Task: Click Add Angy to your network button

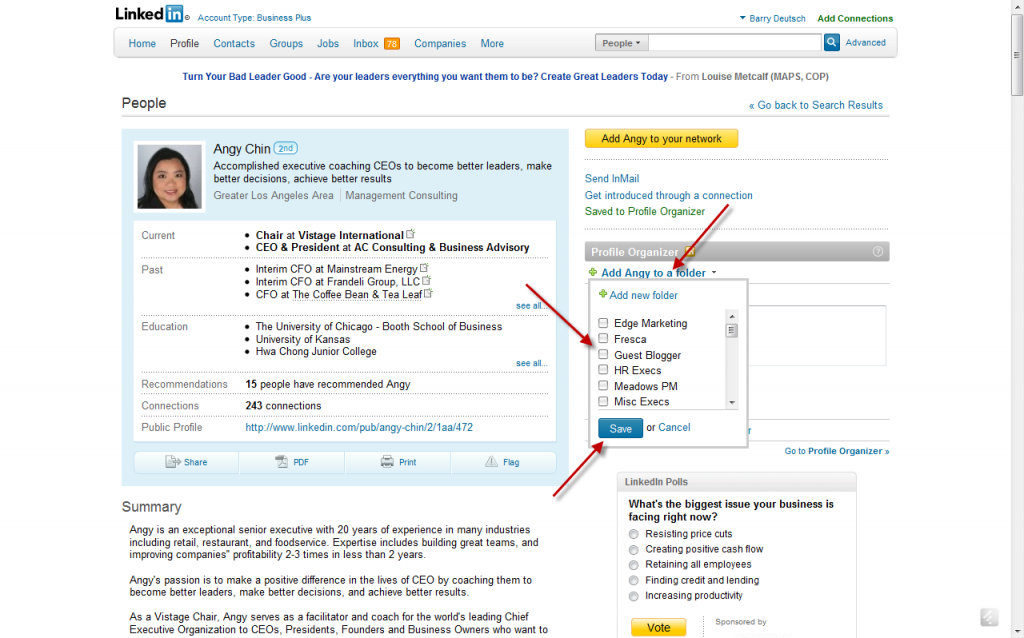Action: point(661,139)
